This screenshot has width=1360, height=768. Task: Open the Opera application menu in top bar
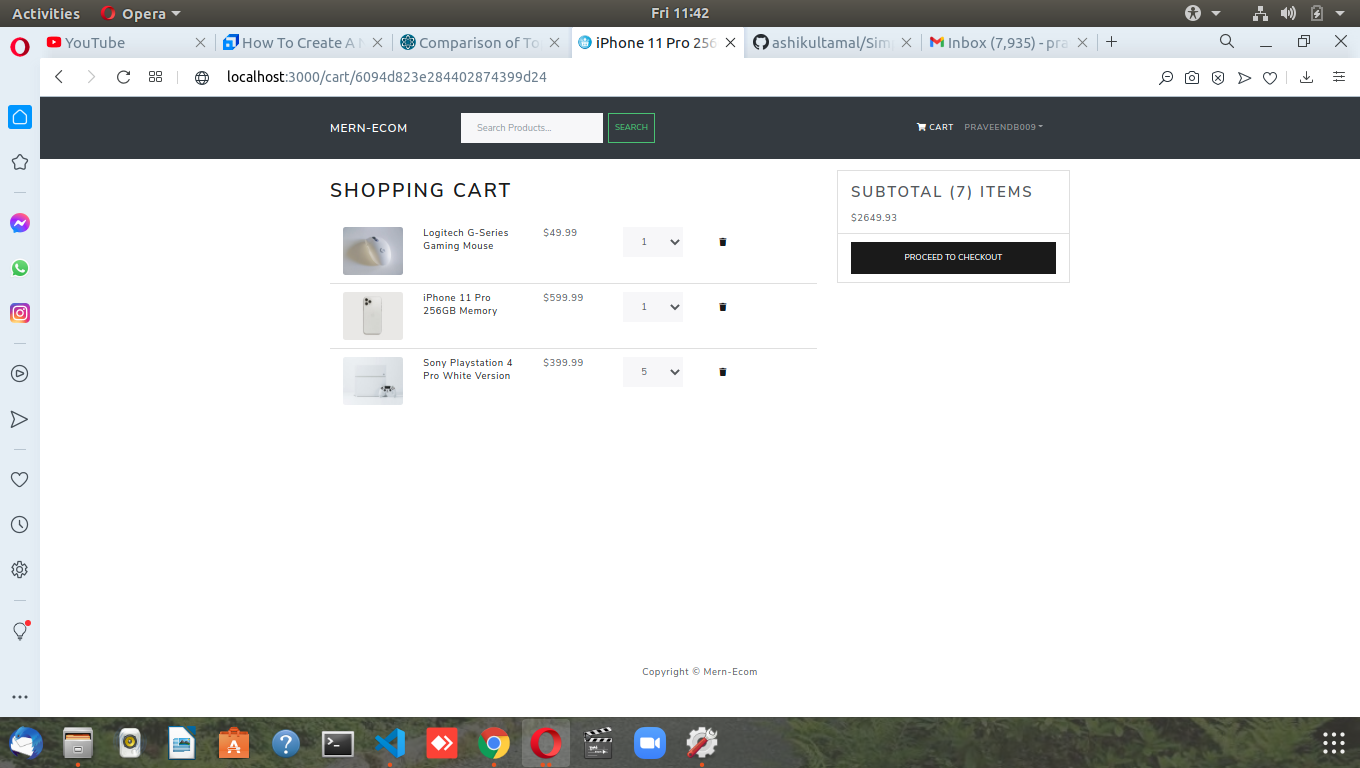coord(141,13)
